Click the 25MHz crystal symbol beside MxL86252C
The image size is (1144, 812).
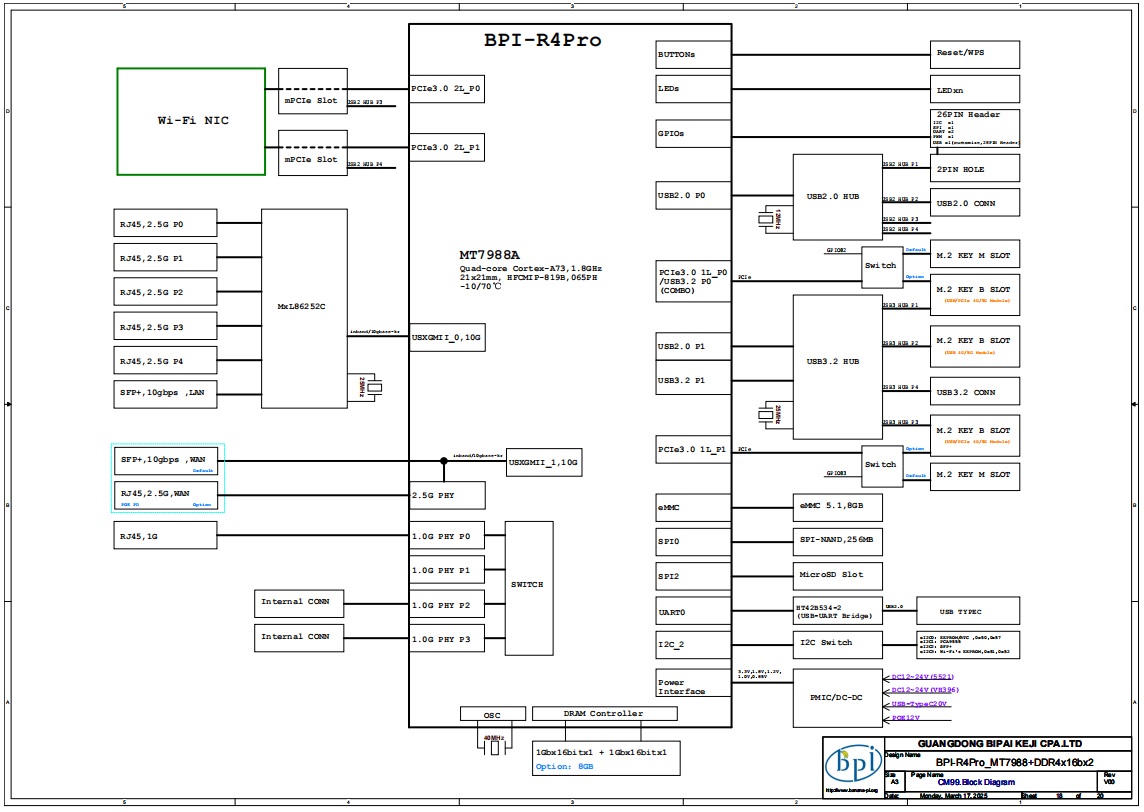pyautogui.click(x=374, y=387)
